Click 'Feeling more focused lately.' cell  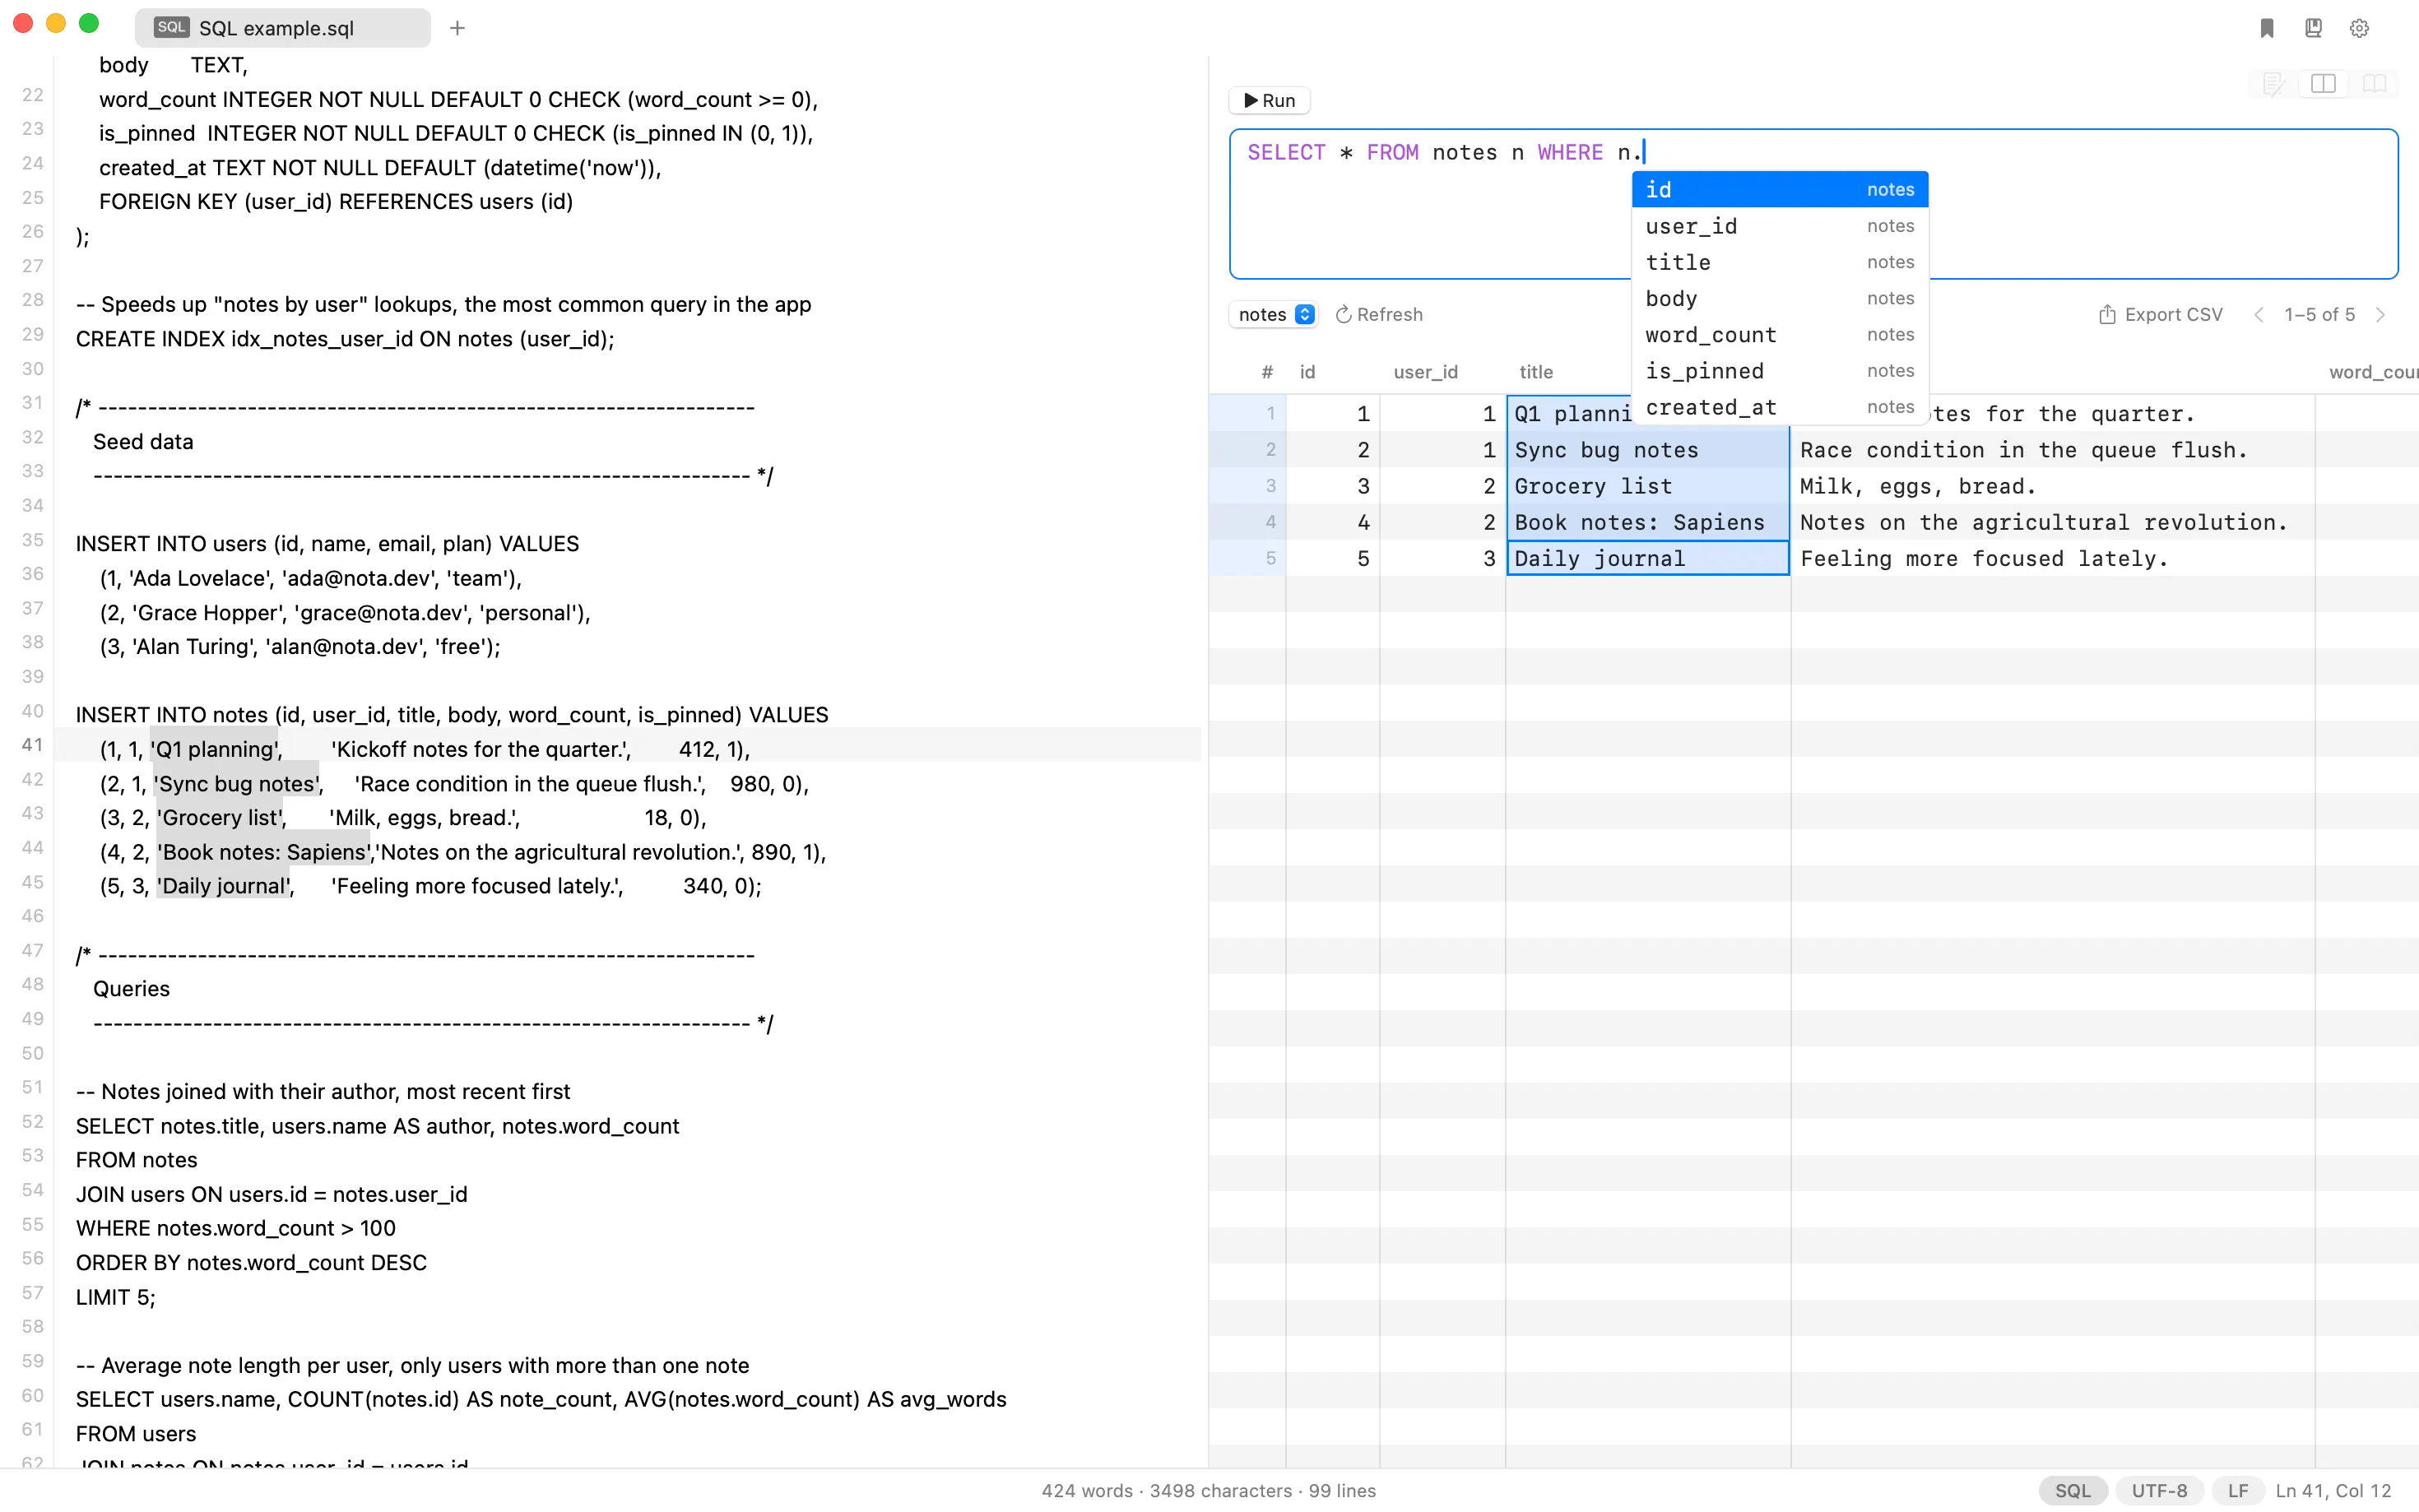(x=2052, y=558)
